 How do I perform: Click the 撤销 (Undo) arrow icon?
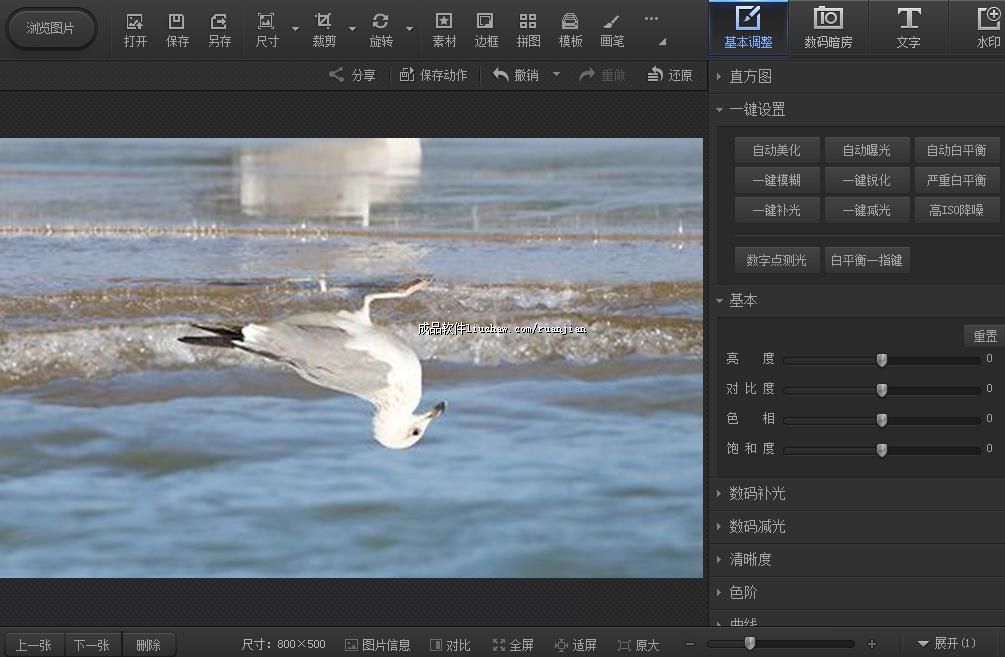pyautogui.click(x=501, y=75)
